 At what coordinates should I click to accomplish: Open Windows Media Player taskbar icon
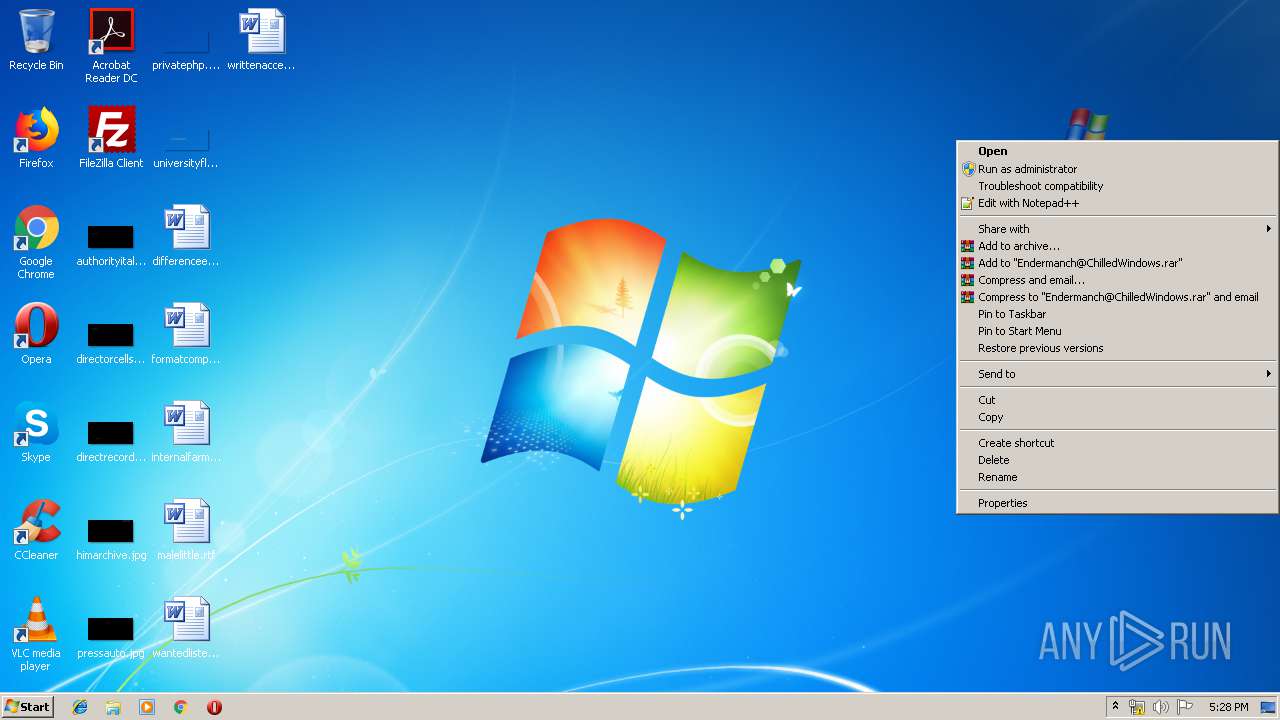(147, 707)
